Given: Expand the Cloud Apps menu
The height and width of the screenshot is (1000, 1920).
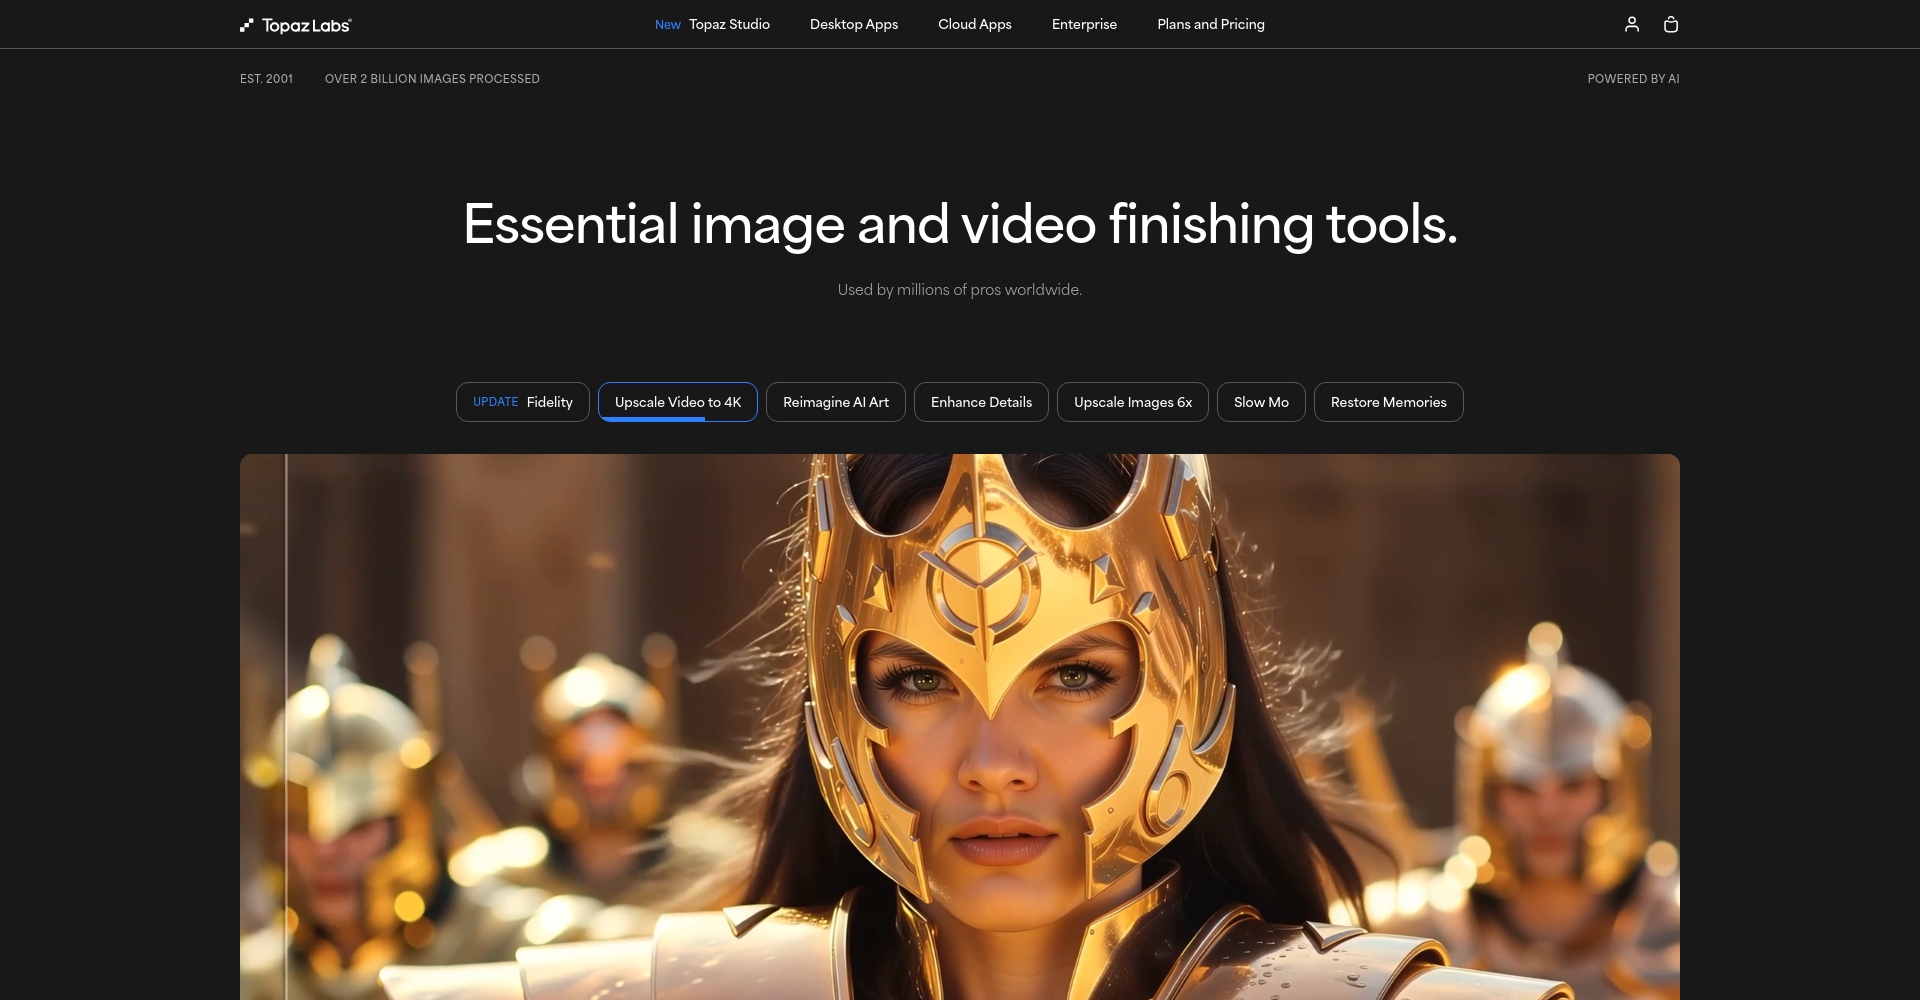Looking at the screenshot, I should pos(974,24).
